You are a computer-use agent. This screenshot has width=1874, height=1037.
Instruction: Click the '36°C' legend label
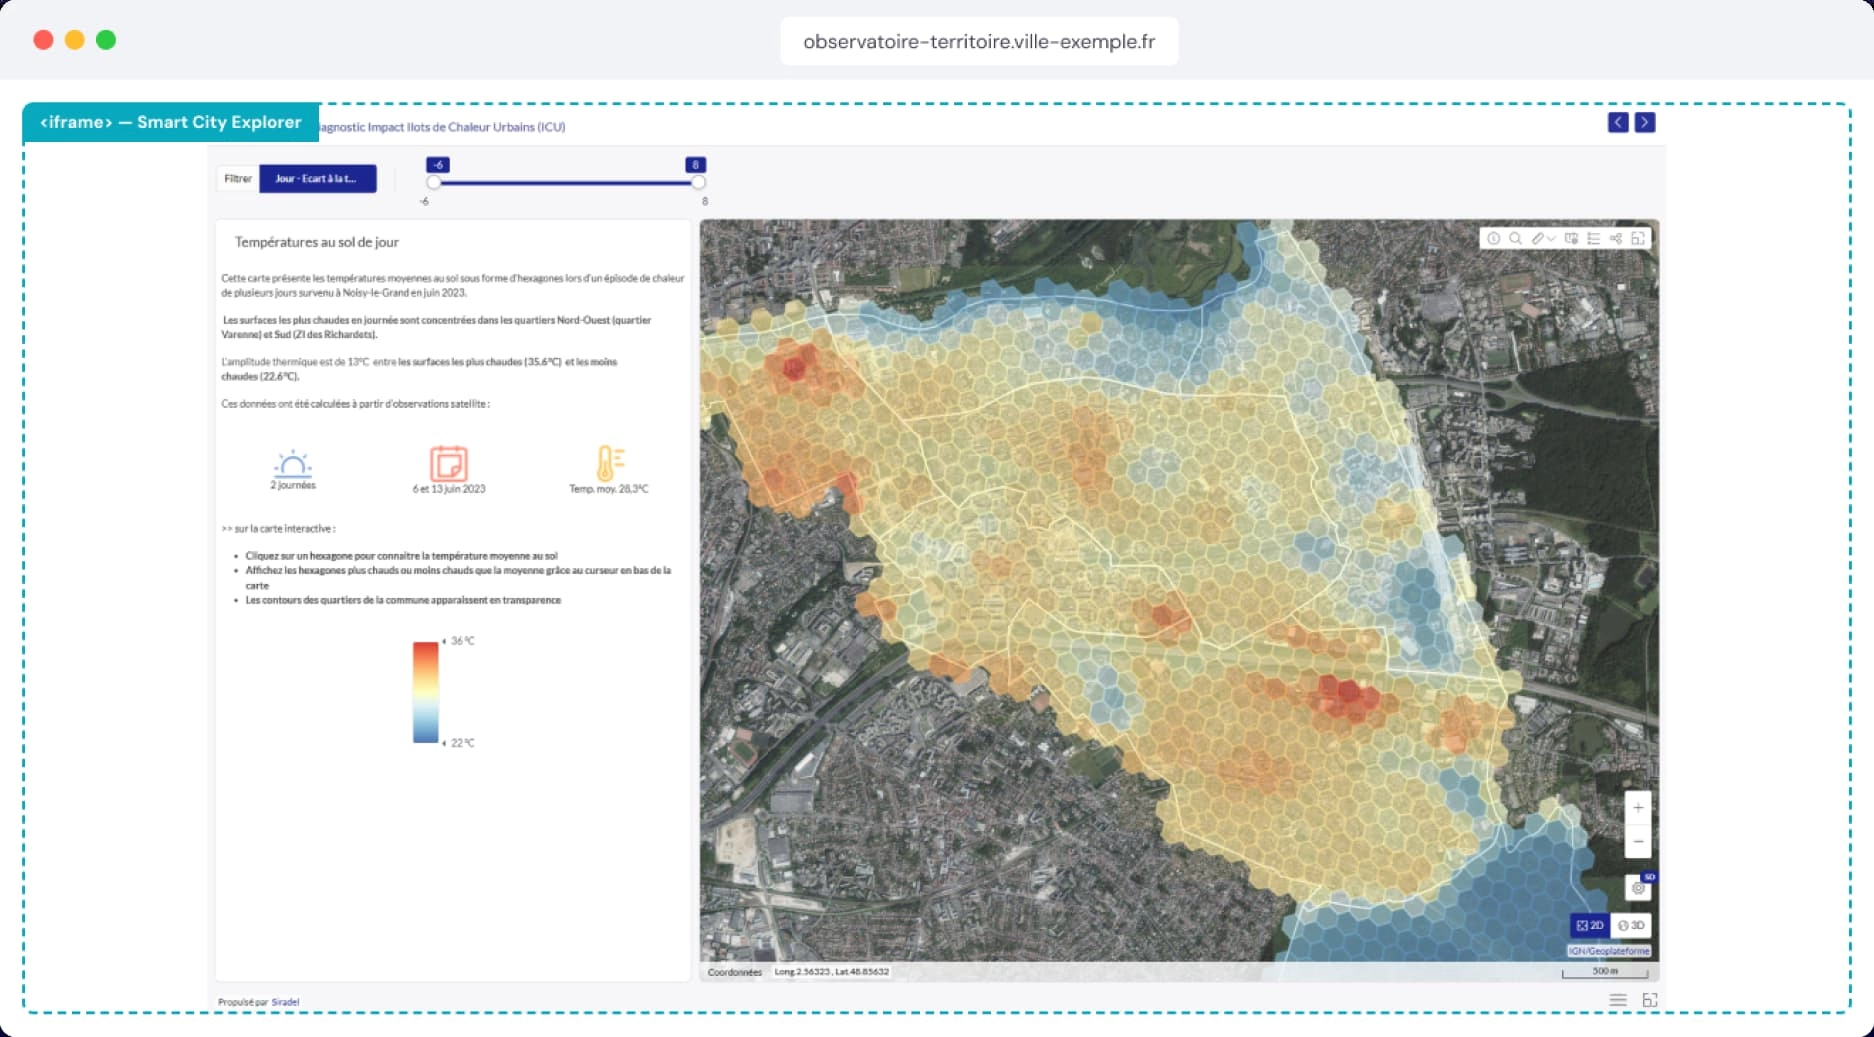click(x=462, y=641)
